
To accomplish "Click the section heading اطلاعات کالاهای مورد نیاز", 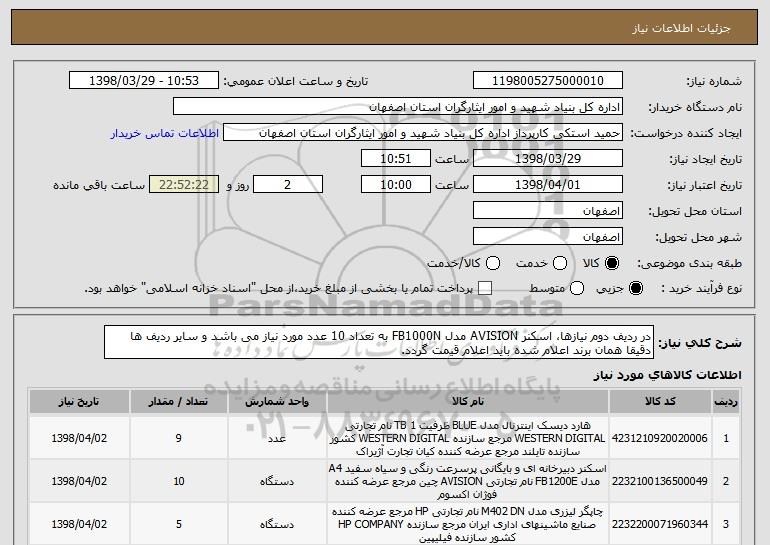I will [667, 376].
